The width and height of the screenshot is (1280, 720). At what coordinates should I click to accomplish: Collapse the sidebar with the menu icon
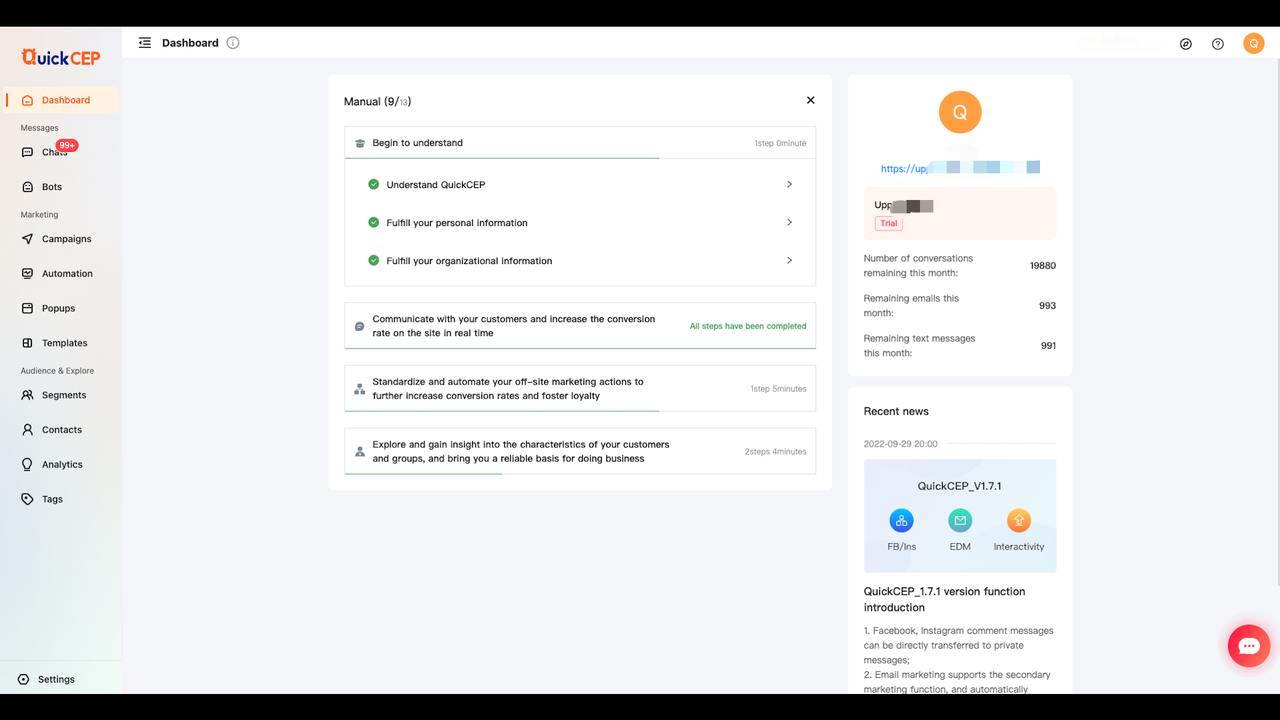click(x=145, y=43)
